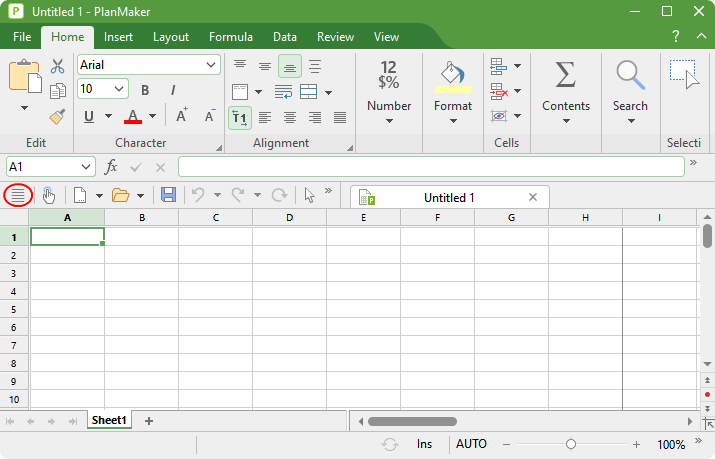The width and height of the screenshot is (715, 459).
Task: Toggle Bold formatting
Action: click(x=145, y=90)
